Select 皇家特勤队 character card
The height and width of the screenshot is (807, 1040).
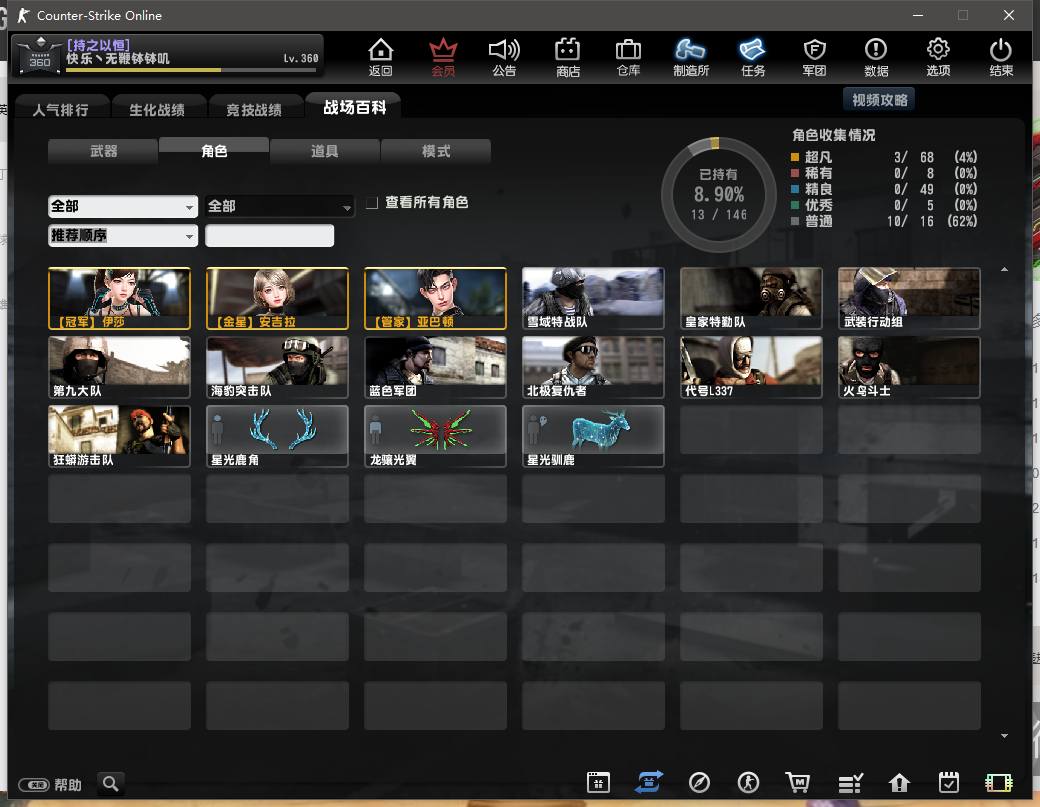(x=751, y=298)
